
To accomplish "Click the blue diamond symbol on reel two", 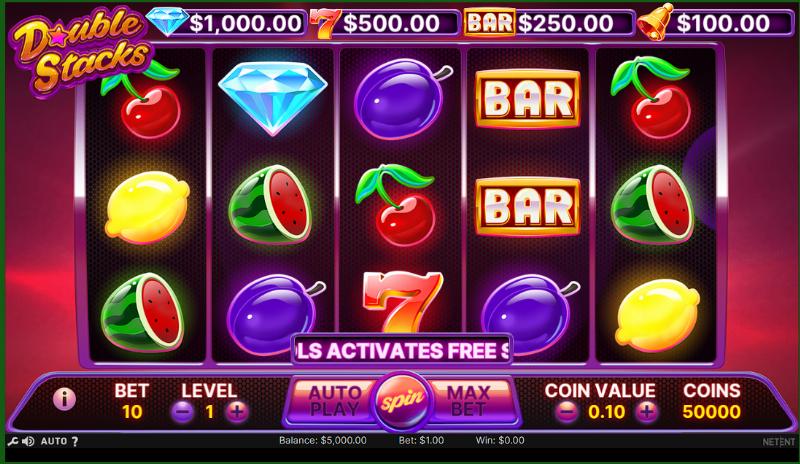I will 272,98.
